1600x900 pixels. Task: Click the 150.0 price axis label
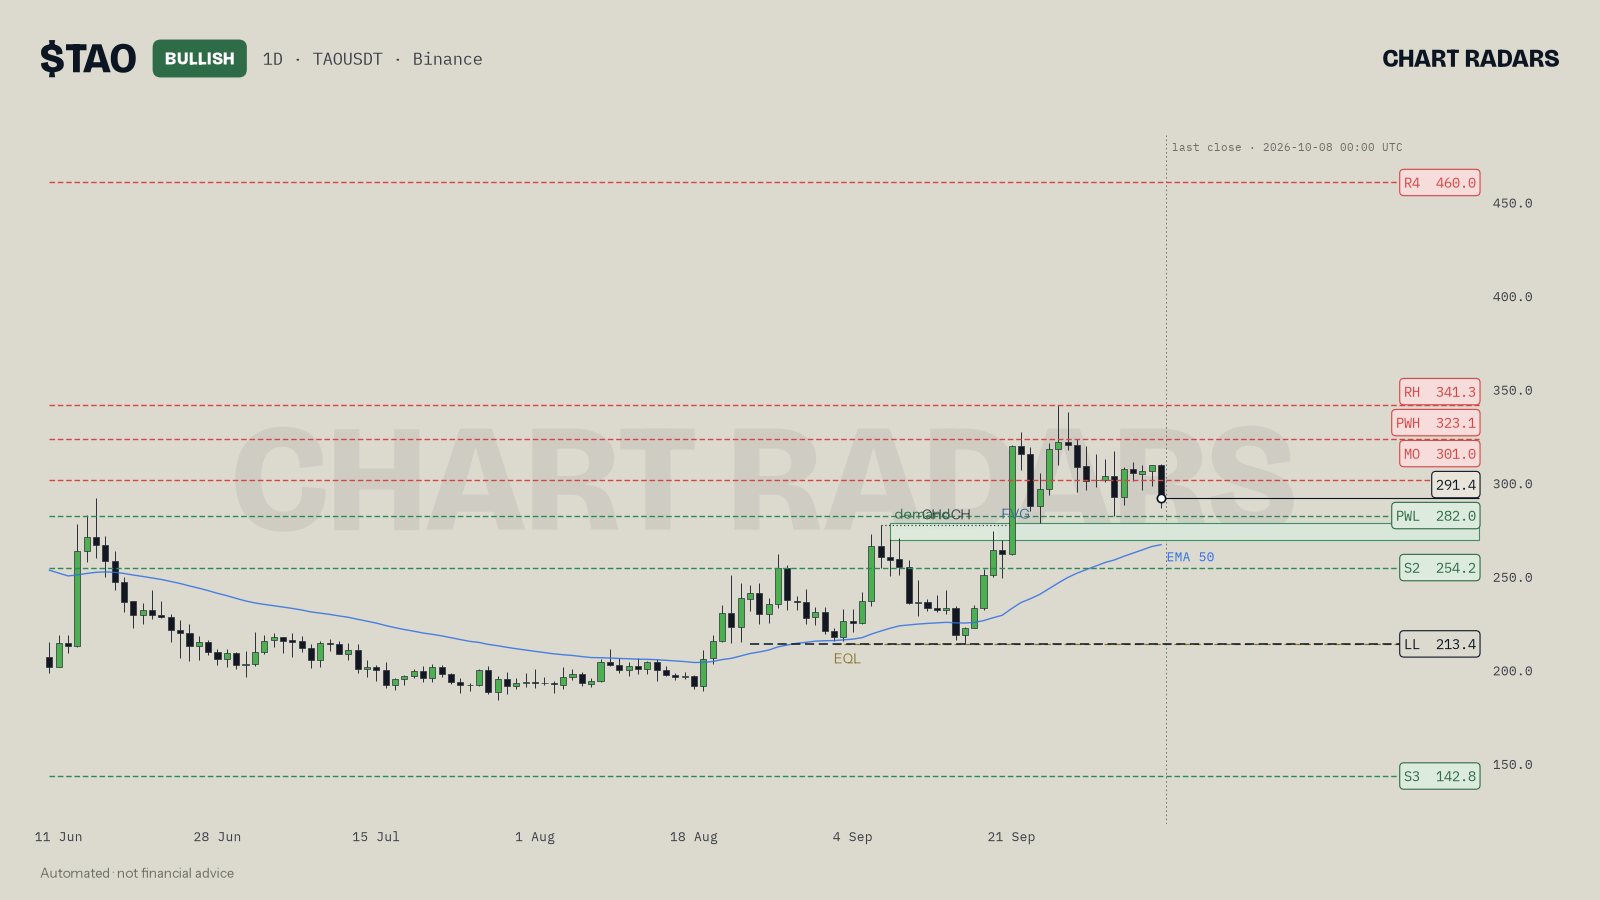(x=1512, y=765)
